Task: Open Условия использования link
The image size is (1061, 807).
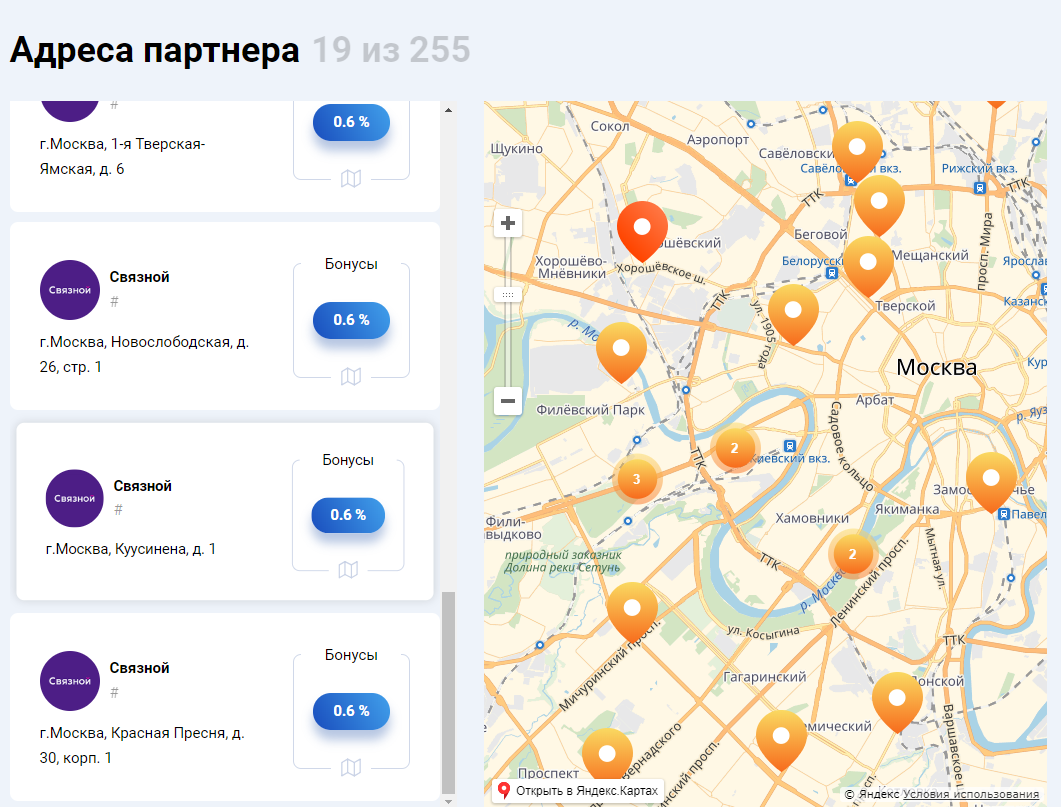Action: pos(971,794)
